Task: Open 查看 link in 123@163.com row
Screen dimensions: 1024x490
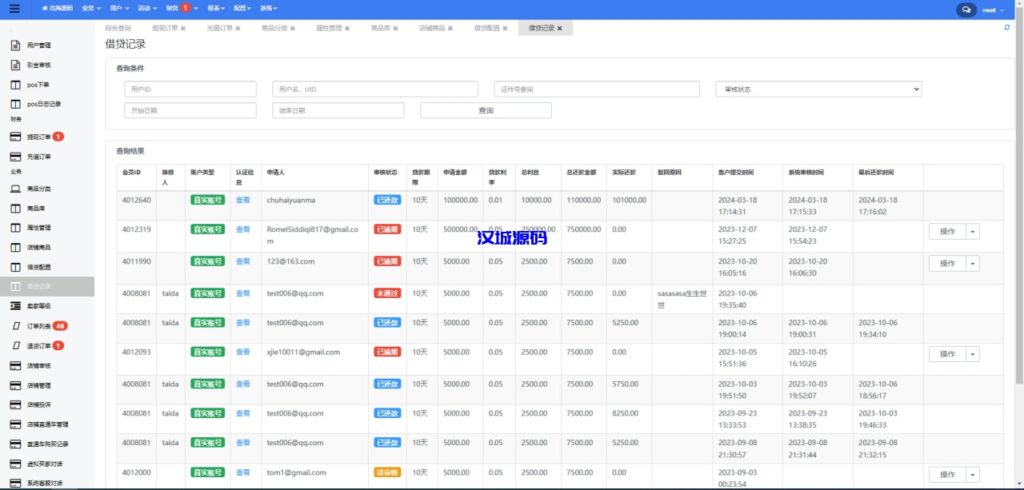Action: (242, 261)
